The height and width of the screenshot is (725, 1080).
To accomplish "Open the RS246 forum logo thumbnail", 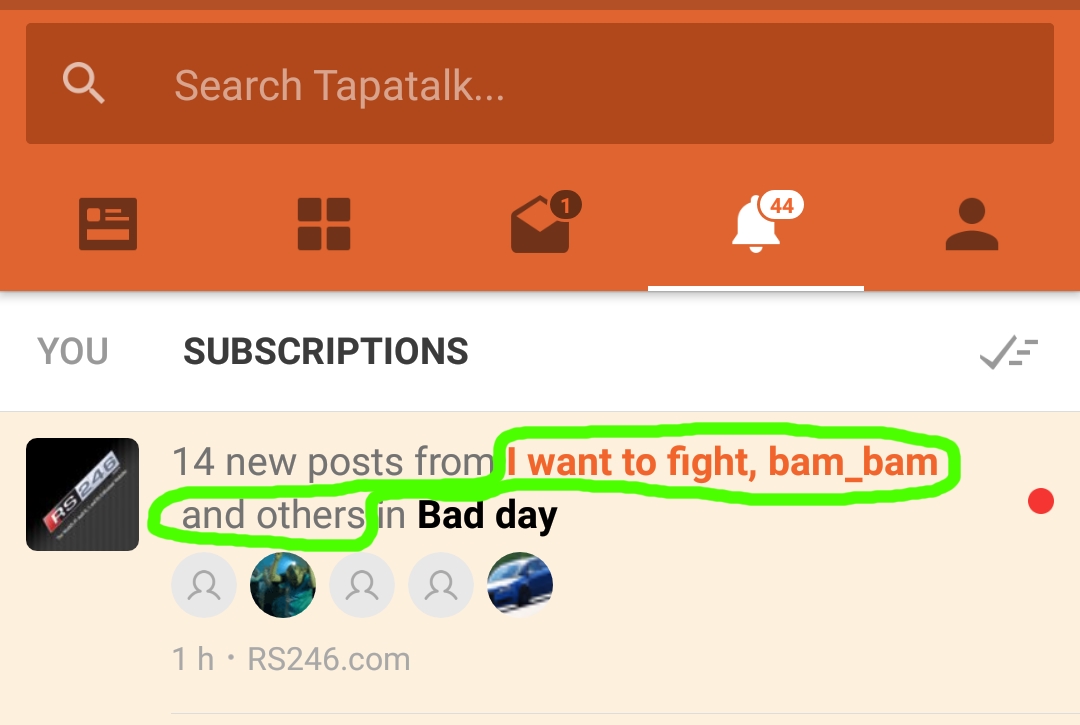I will click(x=83, y=494).
